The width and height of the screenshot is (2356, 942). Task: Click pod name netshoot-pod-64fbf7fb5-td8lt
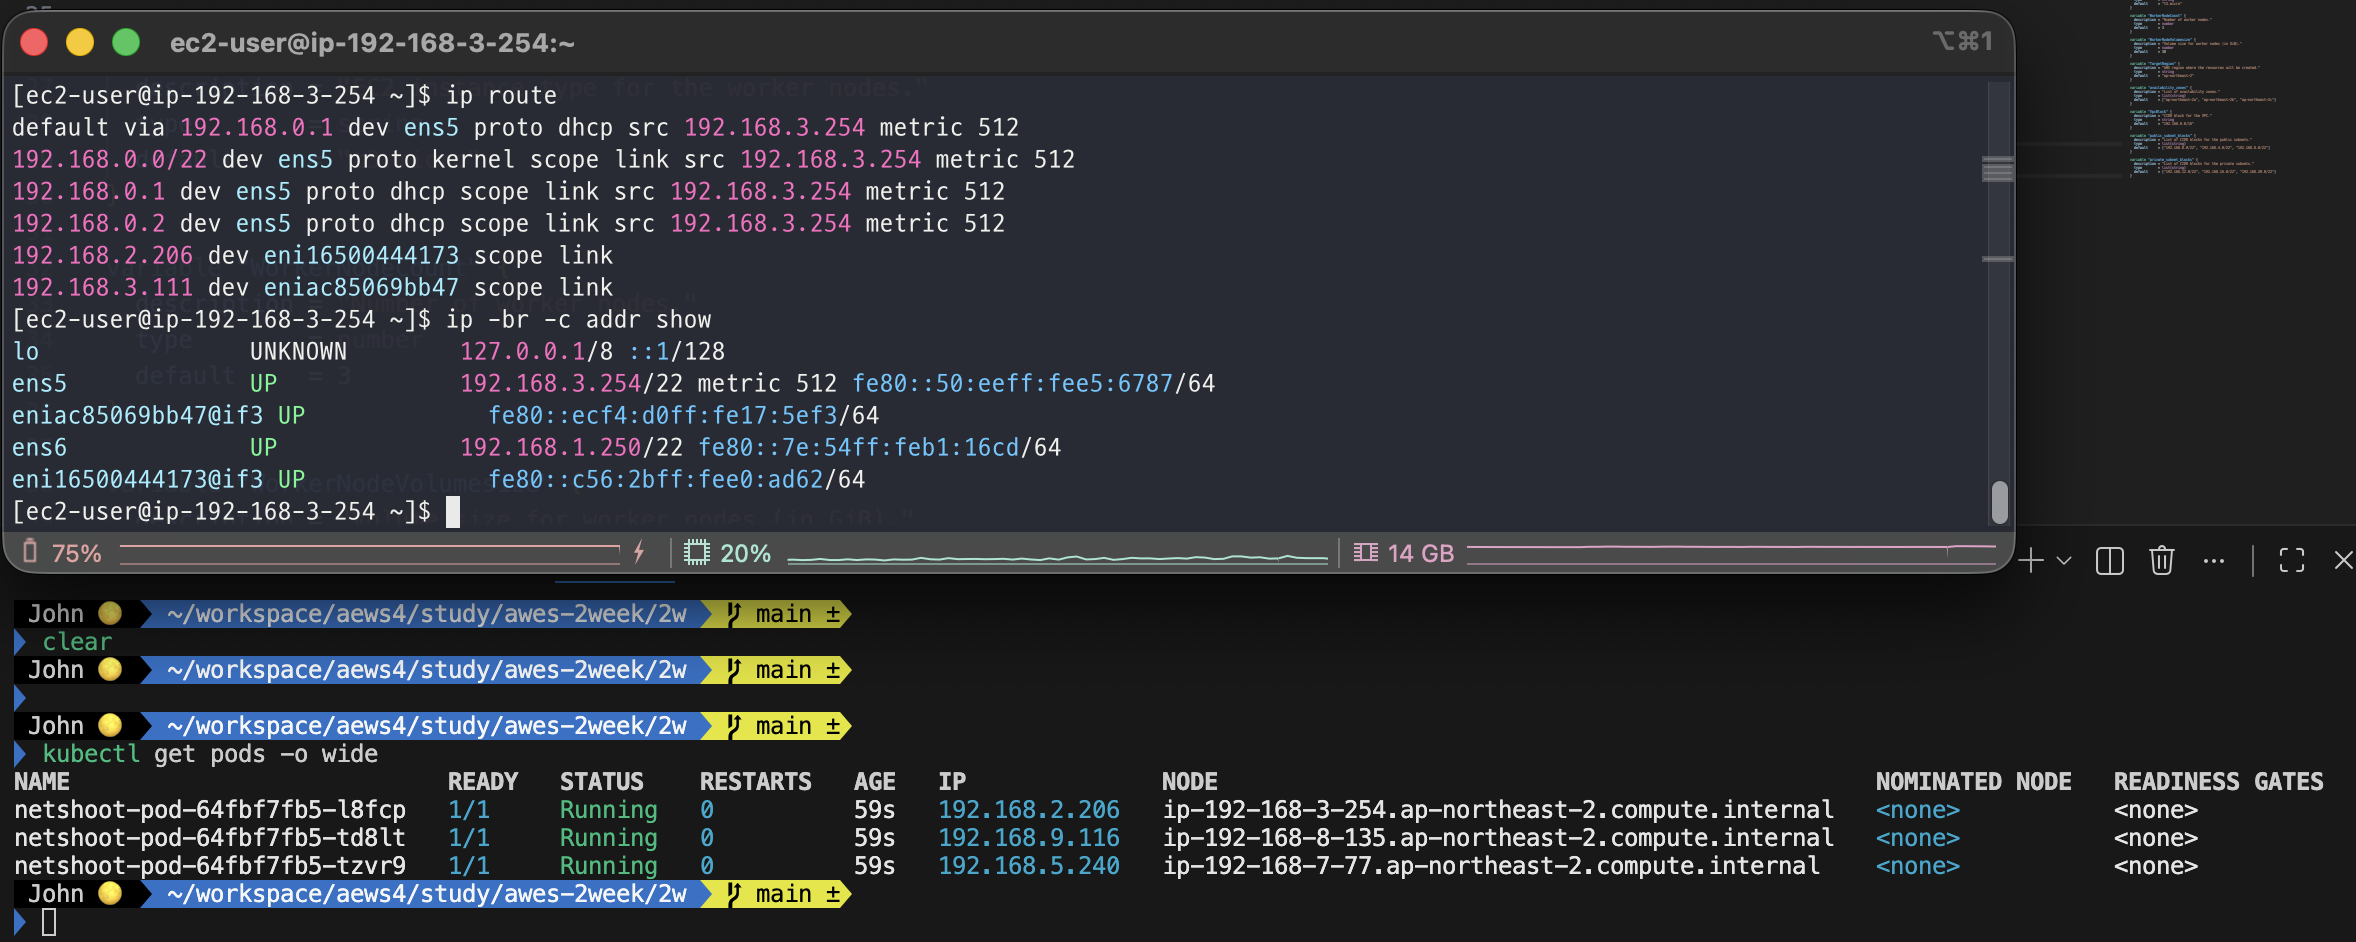tap(210, 838)
